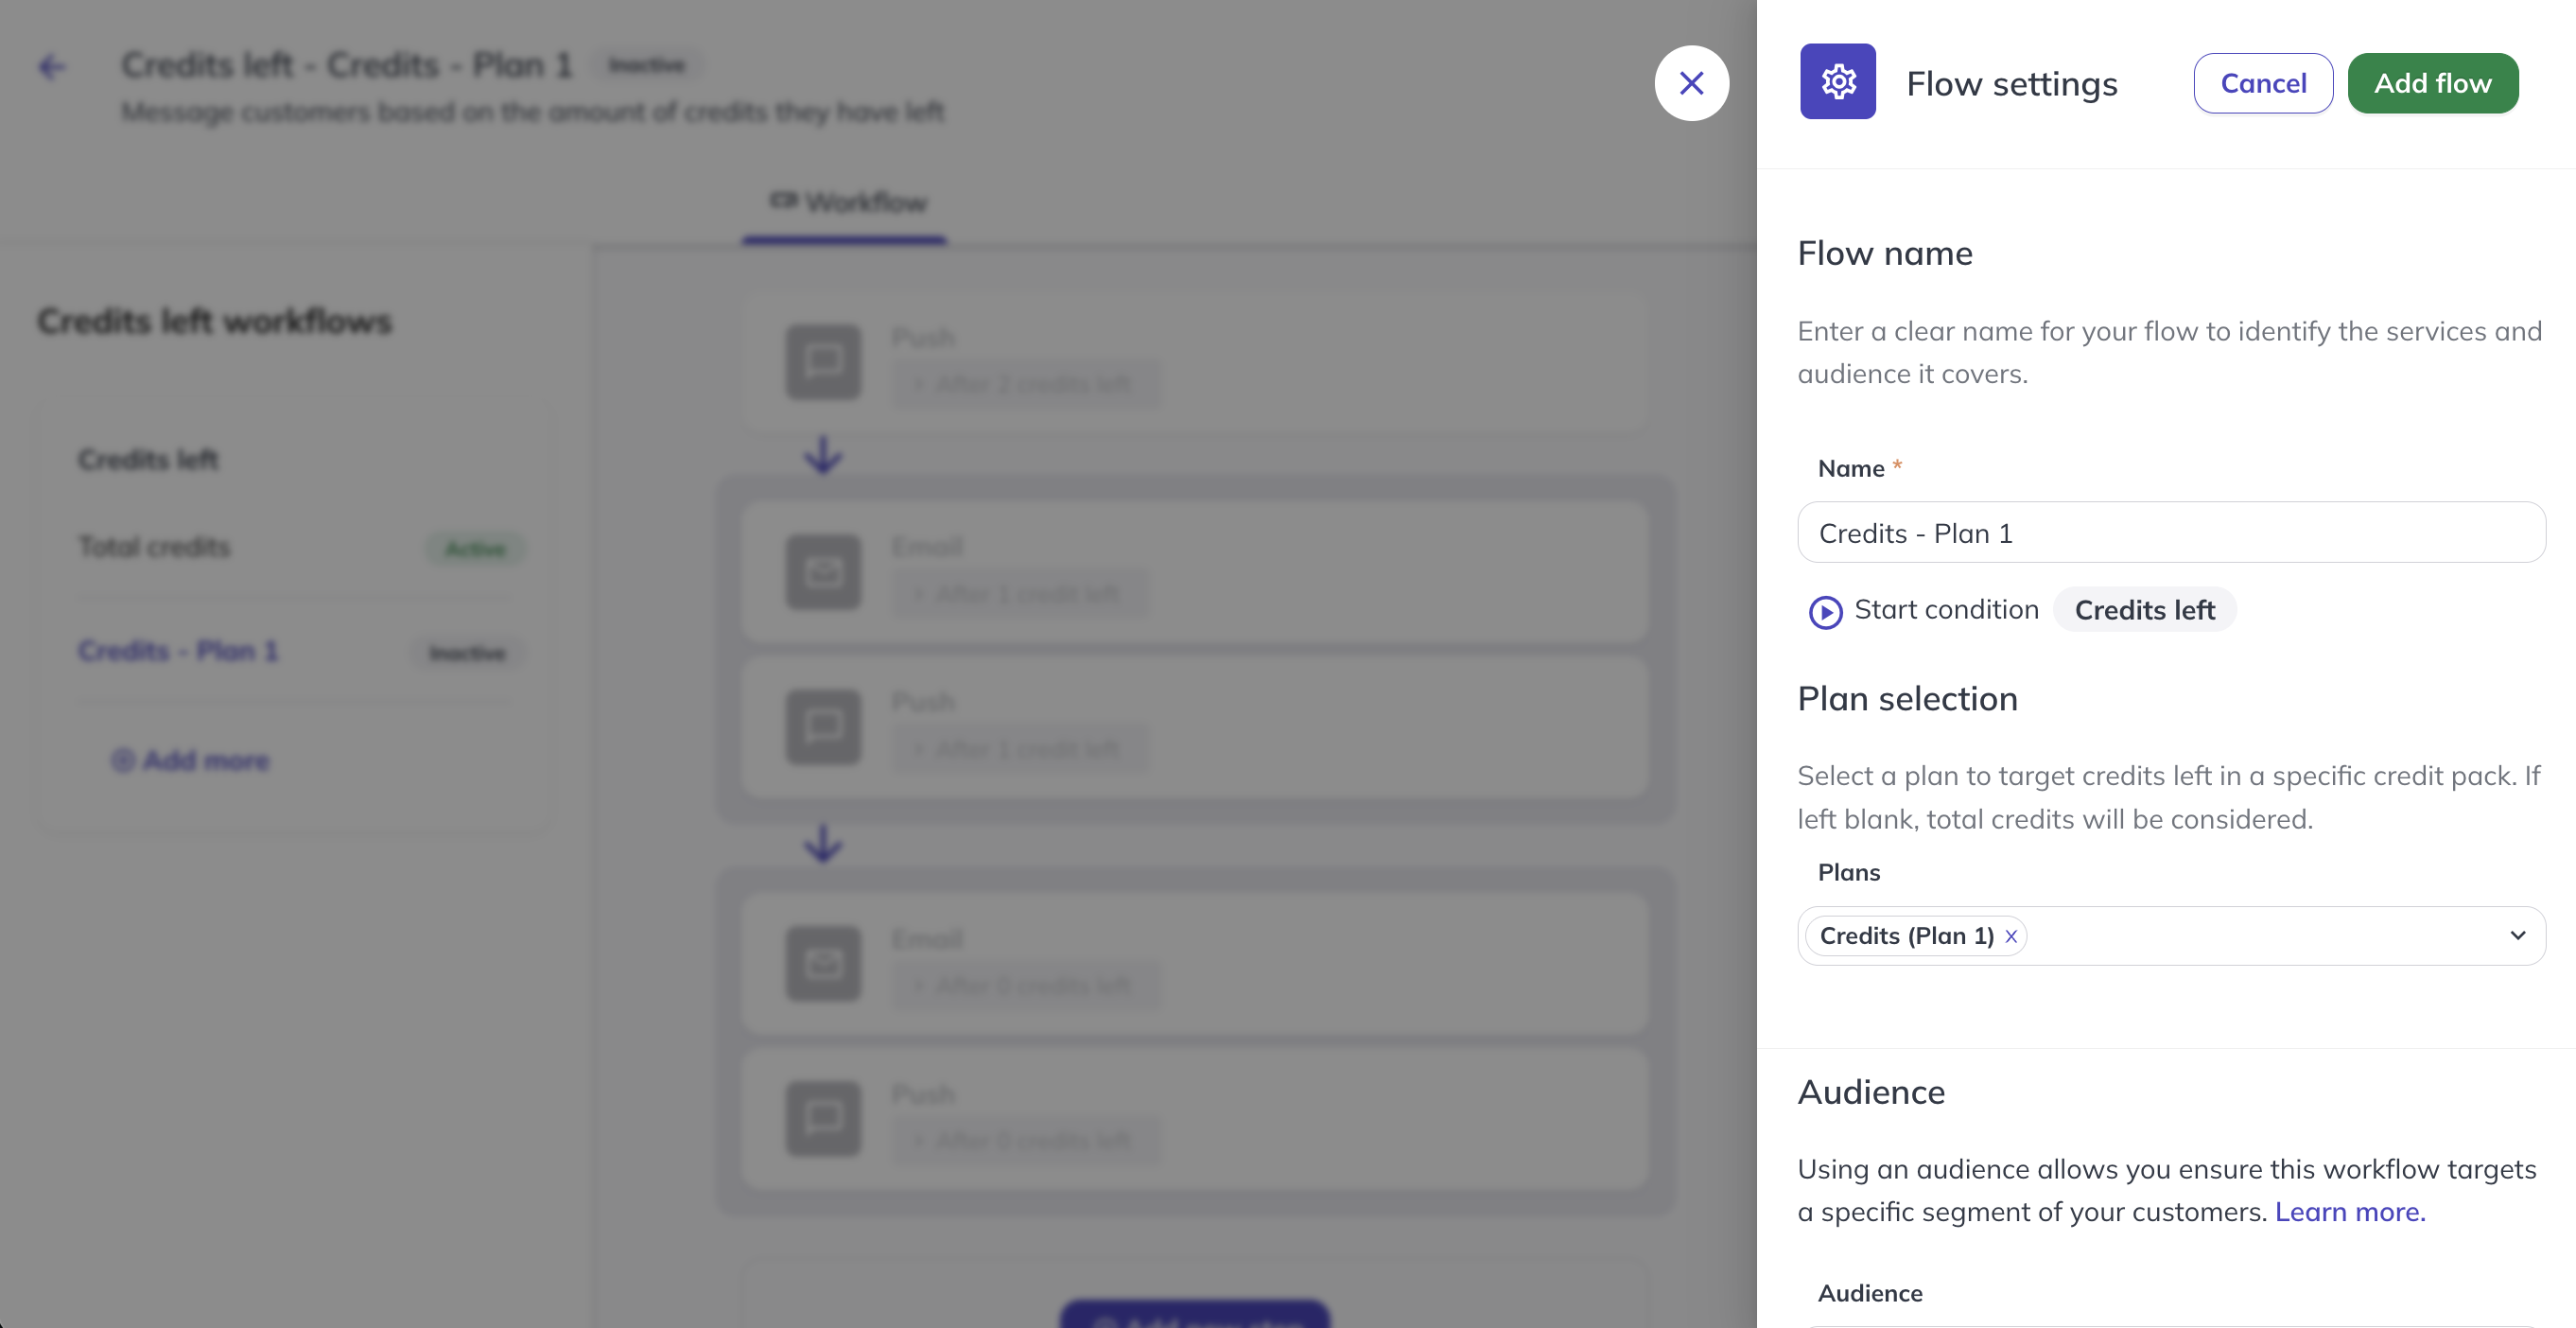Viewport: 2576px width, 1328px height.
Task: Click the Add flow button
Action: [2432, 83]
